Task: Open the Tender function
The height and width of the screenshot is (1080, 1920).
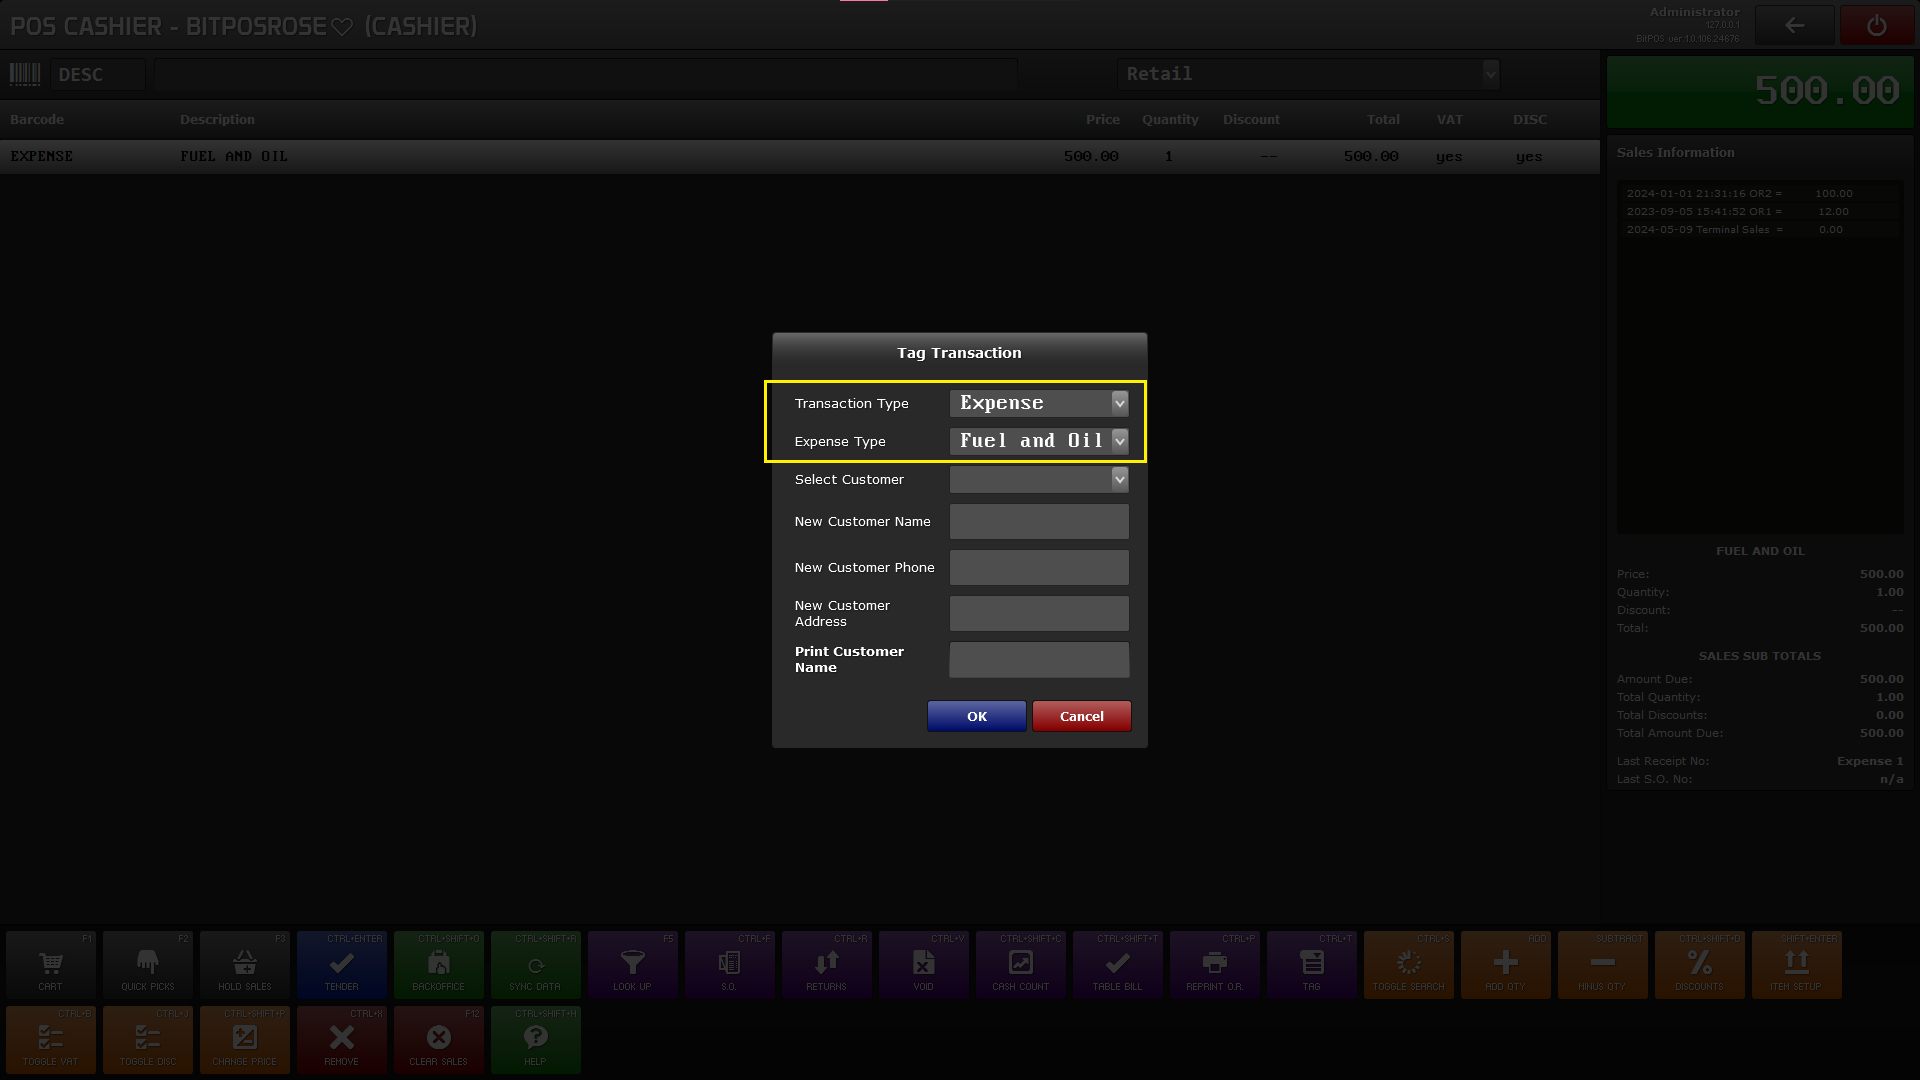Action: coord(341,965)
